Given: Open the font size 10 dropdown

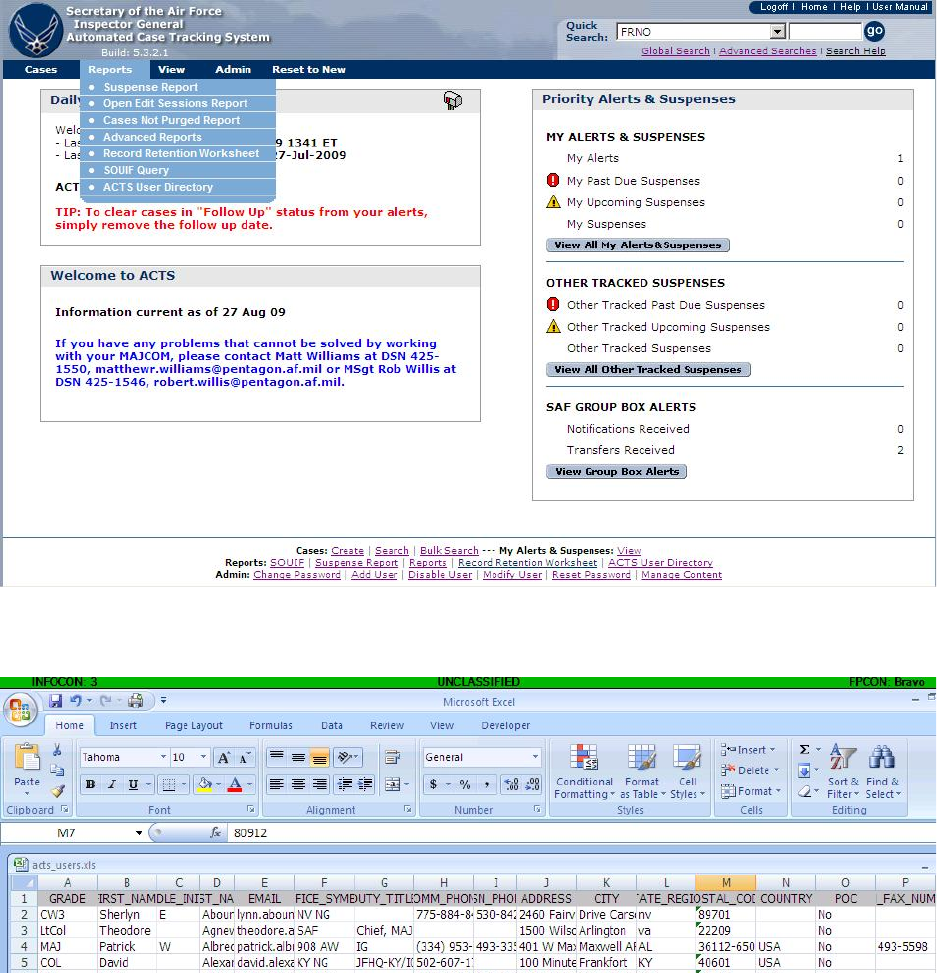Looking at the screenshot, I should click(203, 757).
